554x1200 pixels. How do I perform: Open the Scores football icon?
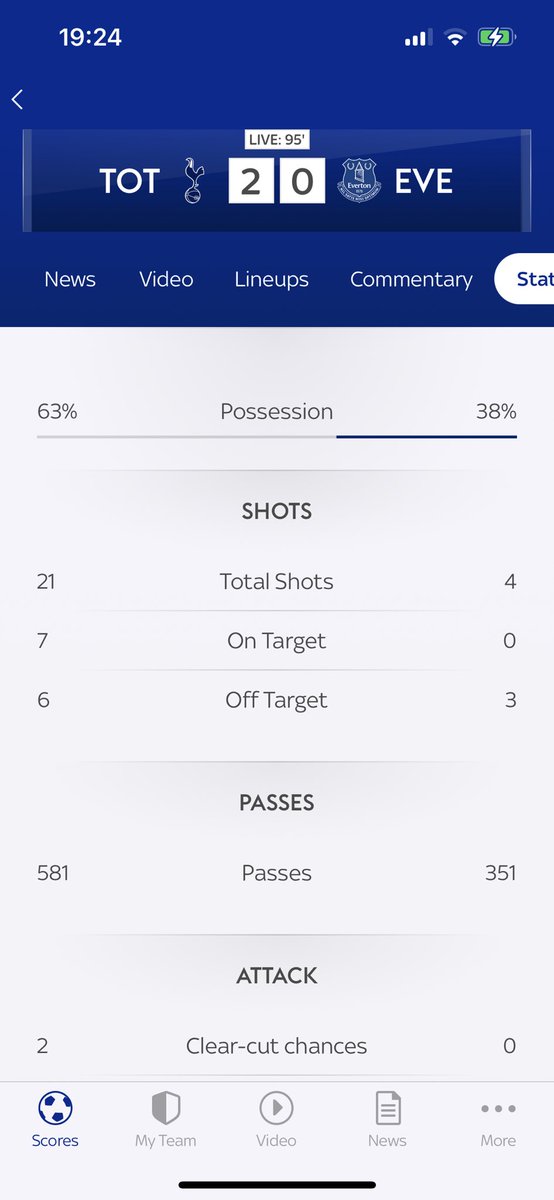(x=55, y=1108)
